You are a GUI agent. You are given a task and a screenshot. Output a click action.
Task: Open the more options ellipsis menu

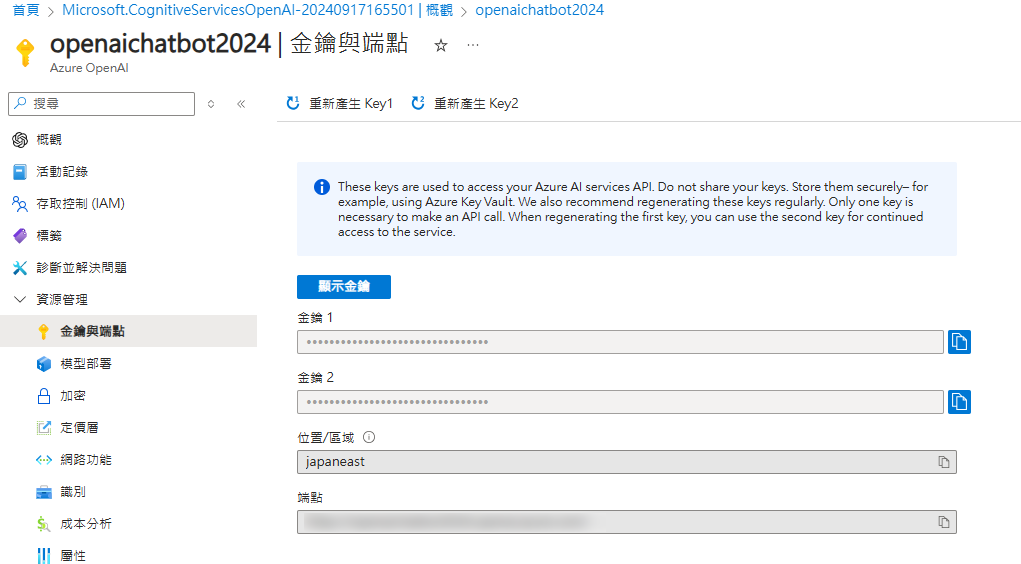(x=473, y=45)
